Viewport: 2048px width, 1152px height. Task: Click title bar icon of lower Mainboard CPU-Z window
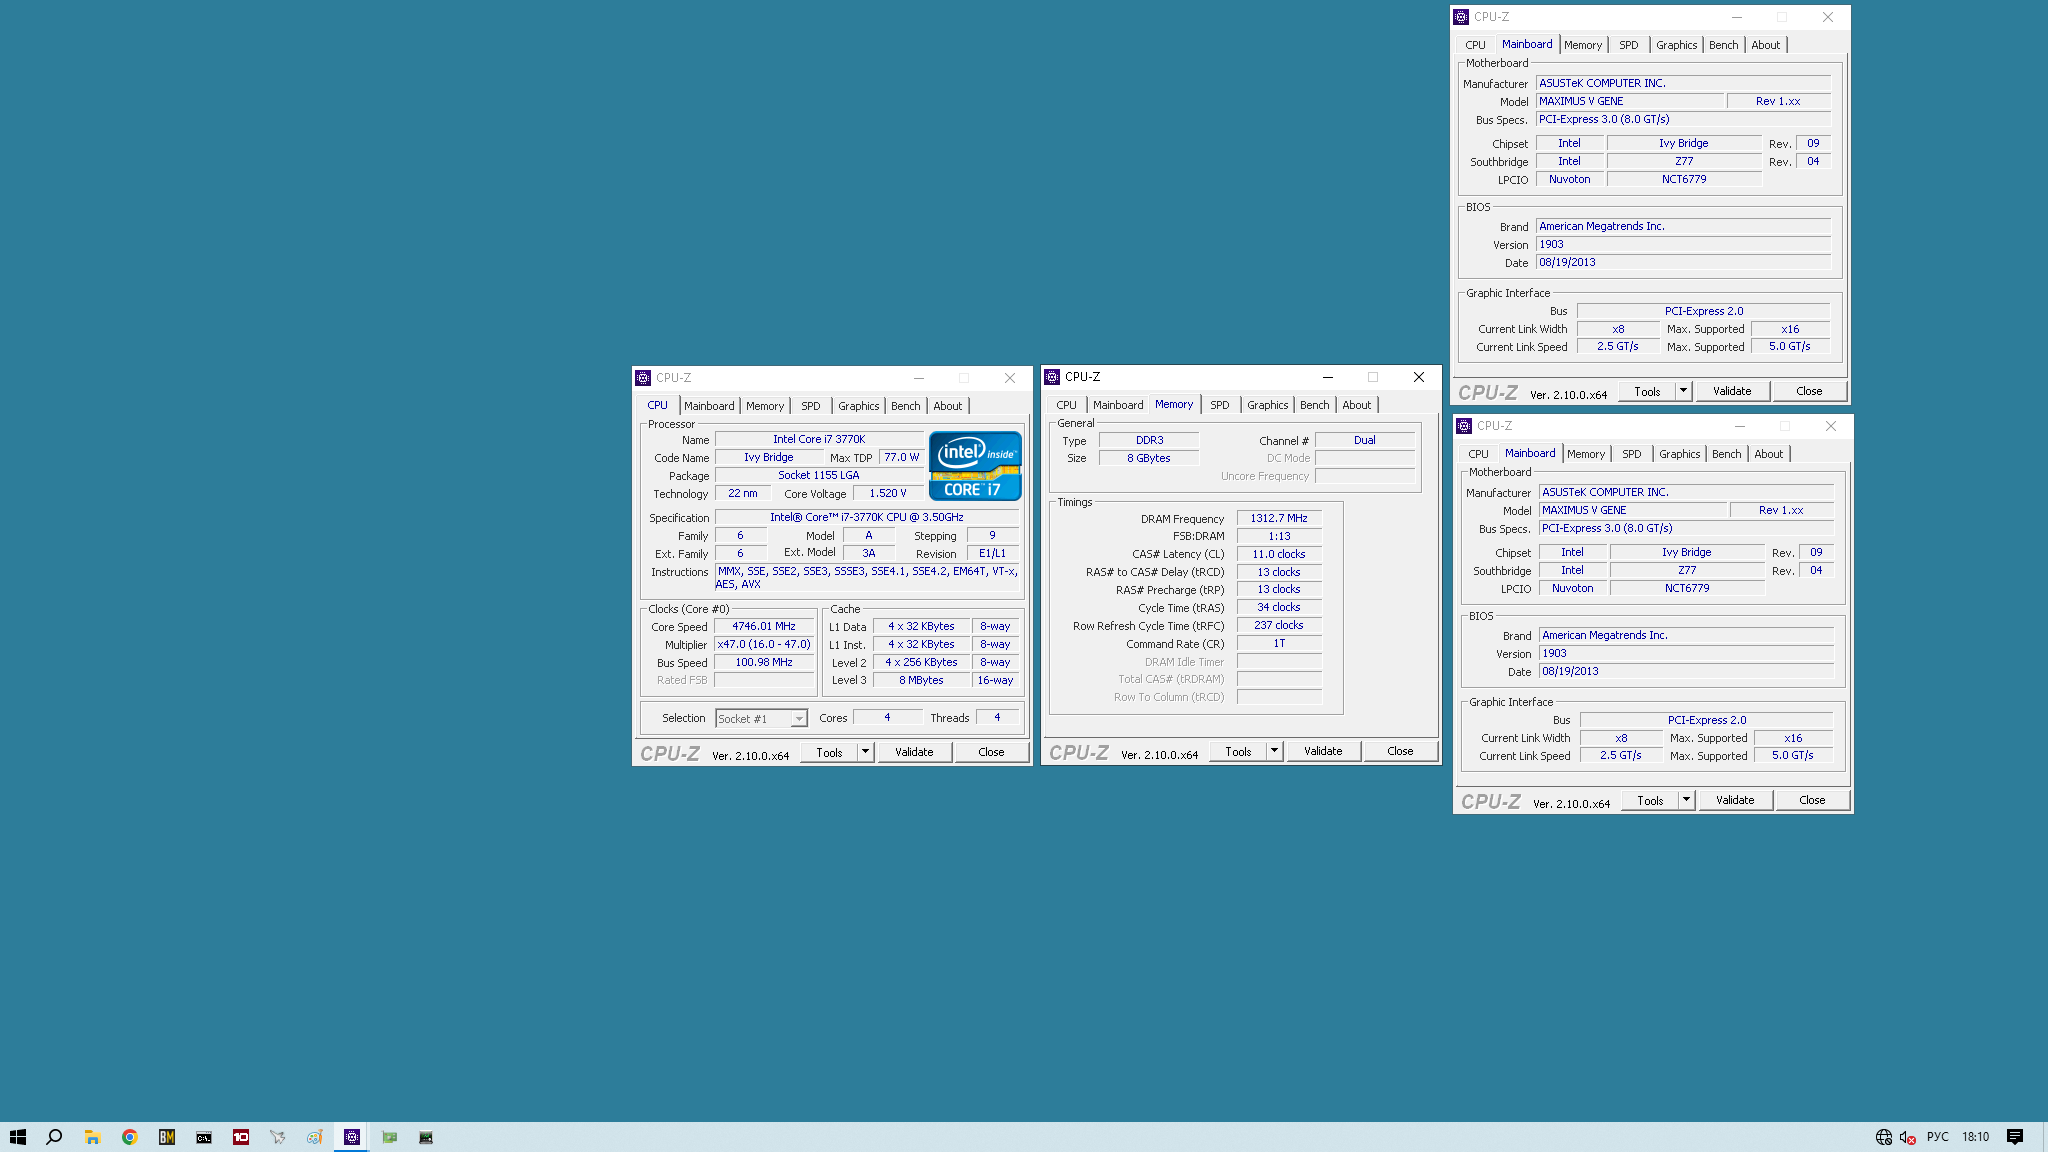pos(1464,426)
